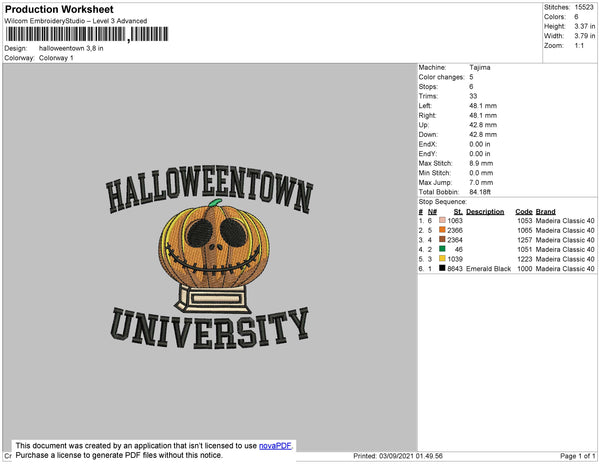Click the Width value 3.79 in

[585, 36]
